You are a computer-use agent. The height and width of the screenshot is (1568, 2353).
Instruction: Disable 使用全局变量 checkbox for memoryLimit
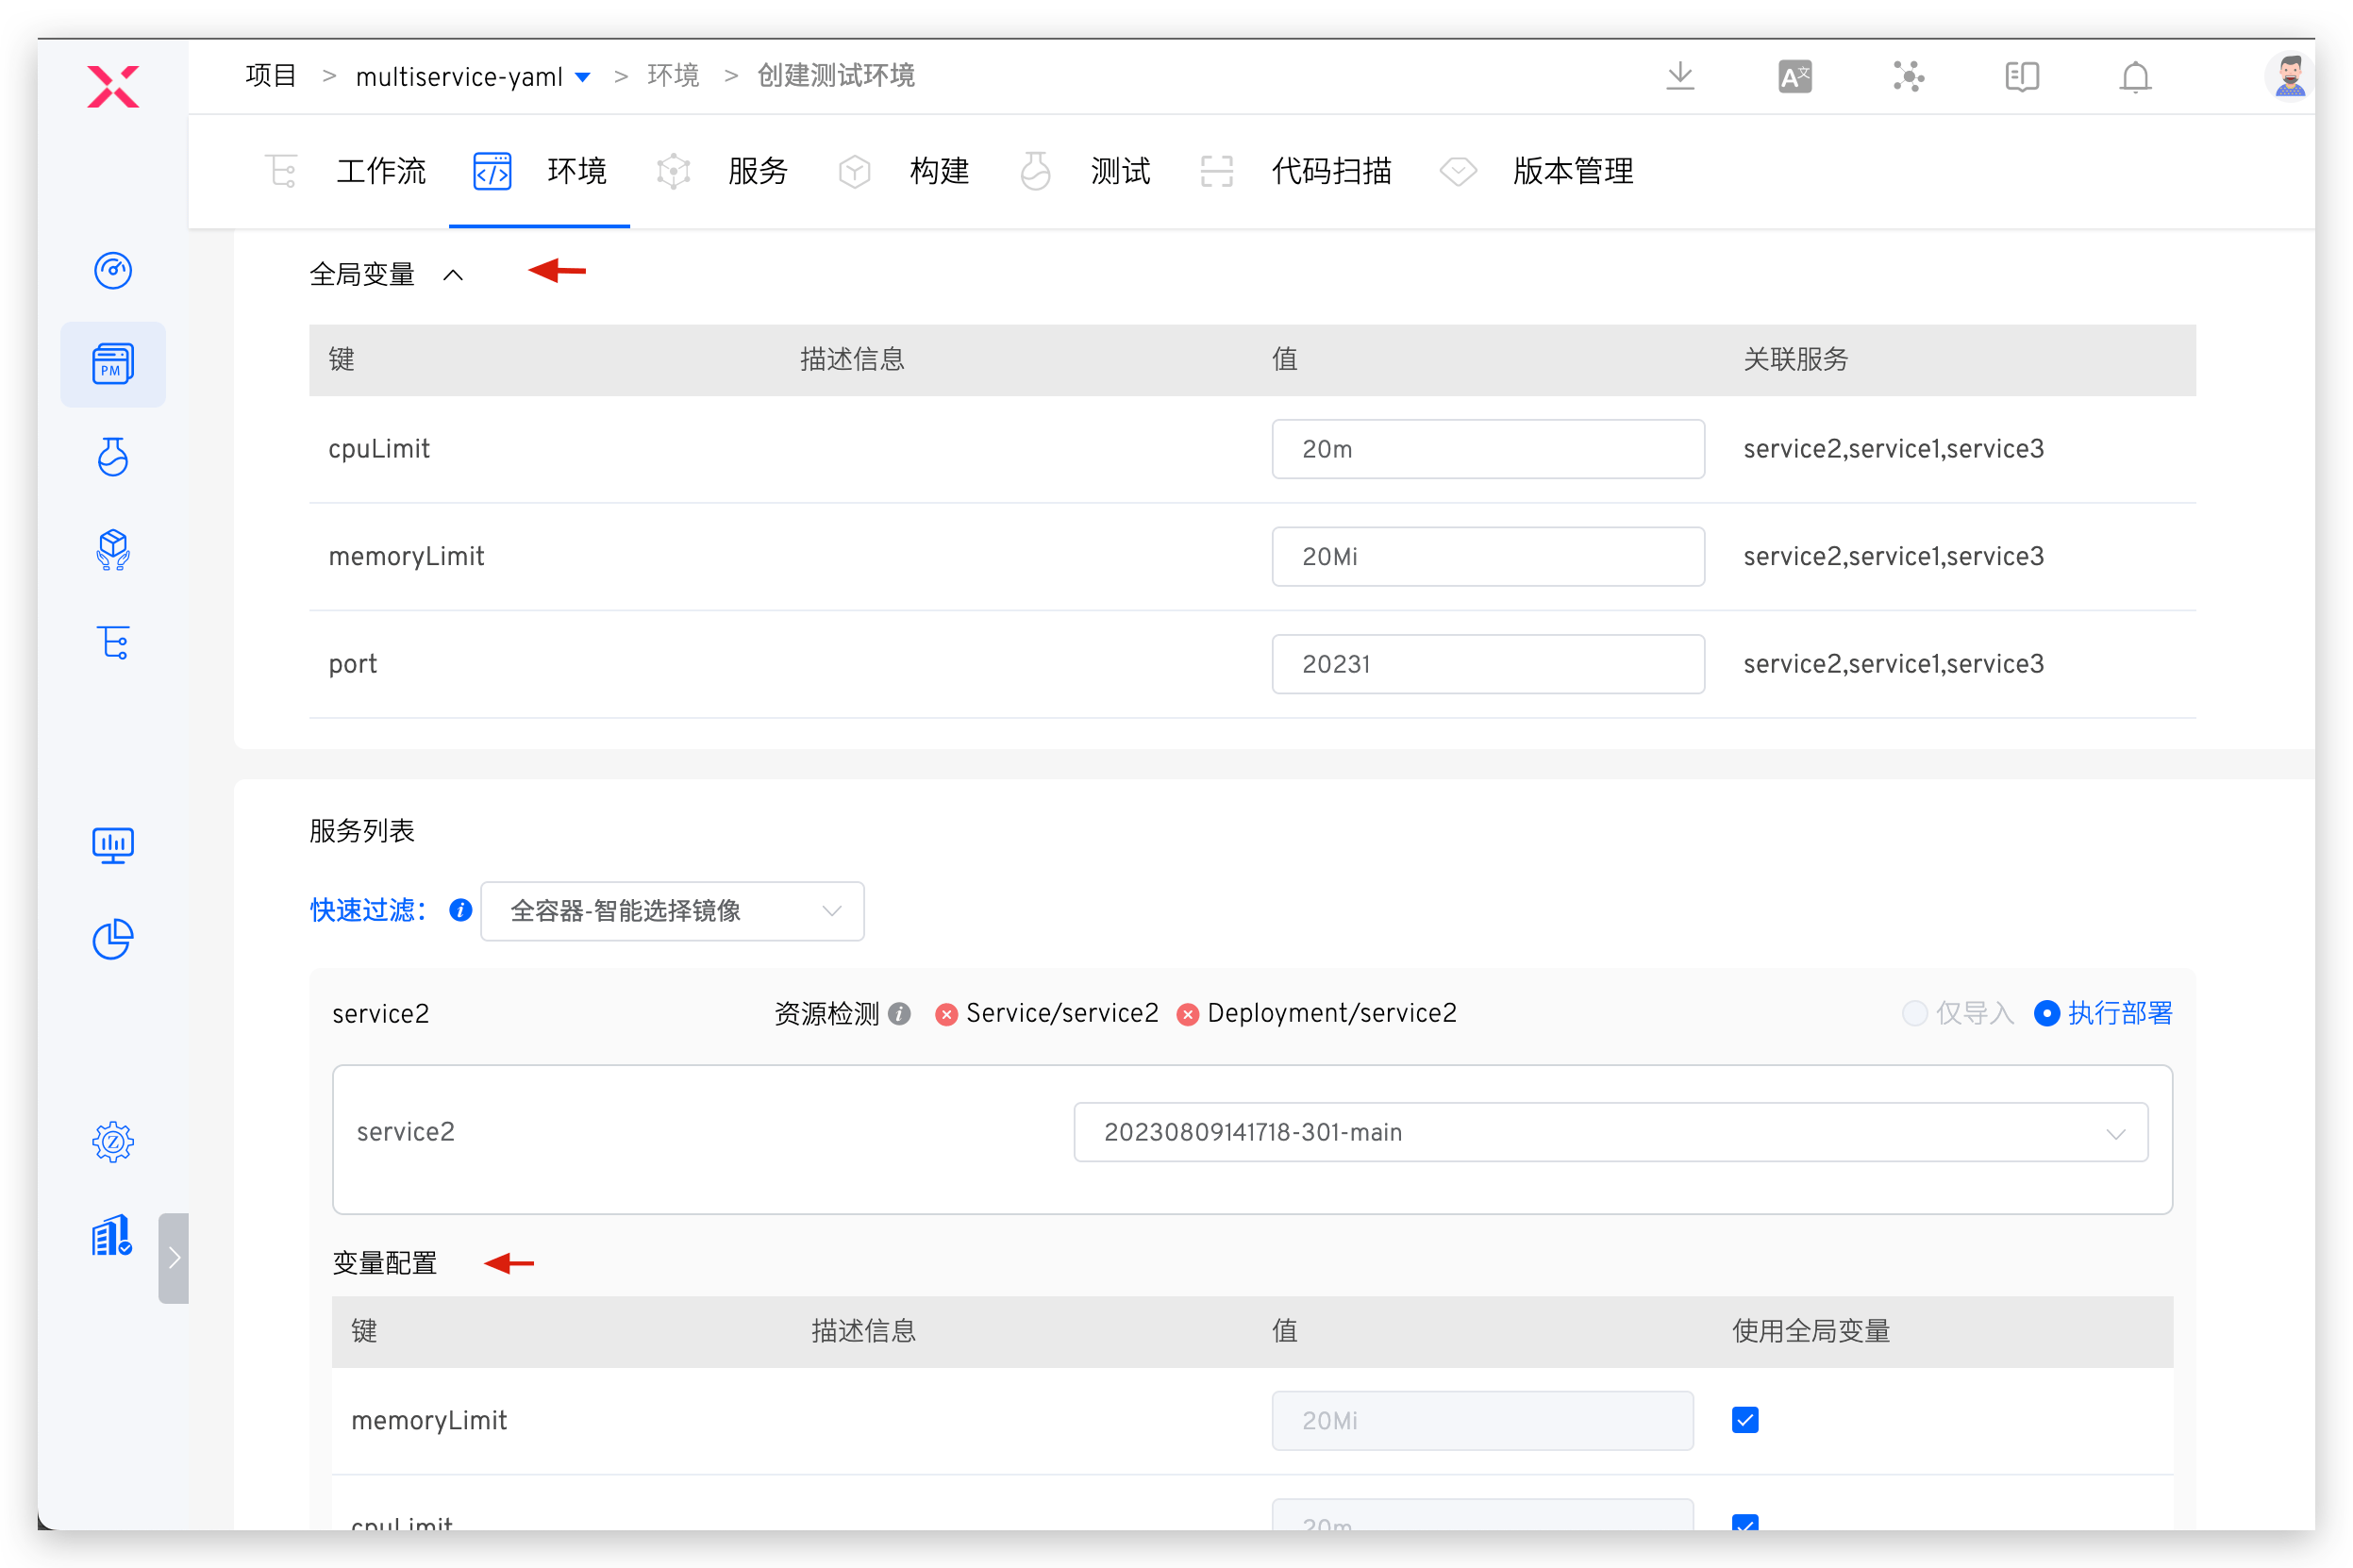coord(1744,1419)
